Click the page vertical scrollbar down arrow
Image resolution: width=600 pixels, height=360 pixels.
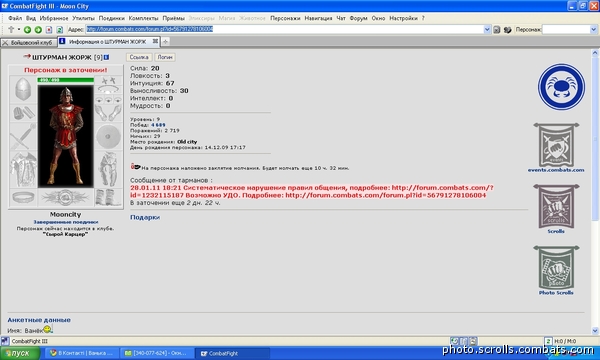click(595, 331)
